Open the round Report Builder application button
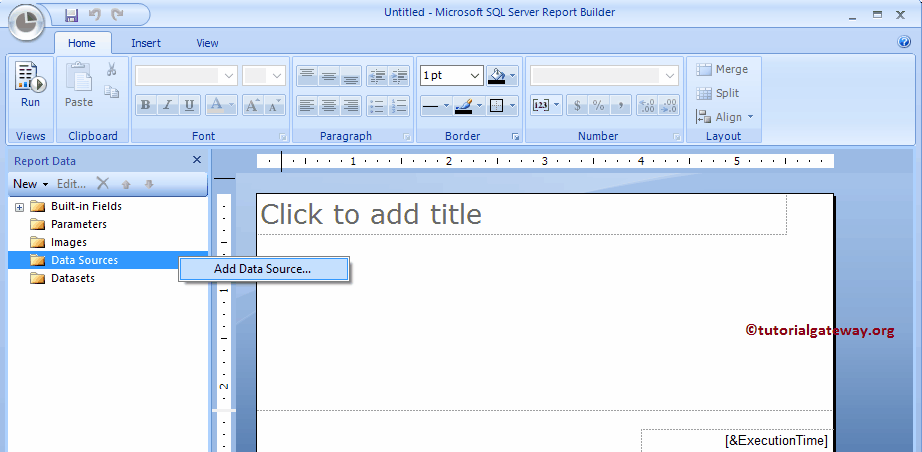Screen dimensions: 922x452 [26, 23]
